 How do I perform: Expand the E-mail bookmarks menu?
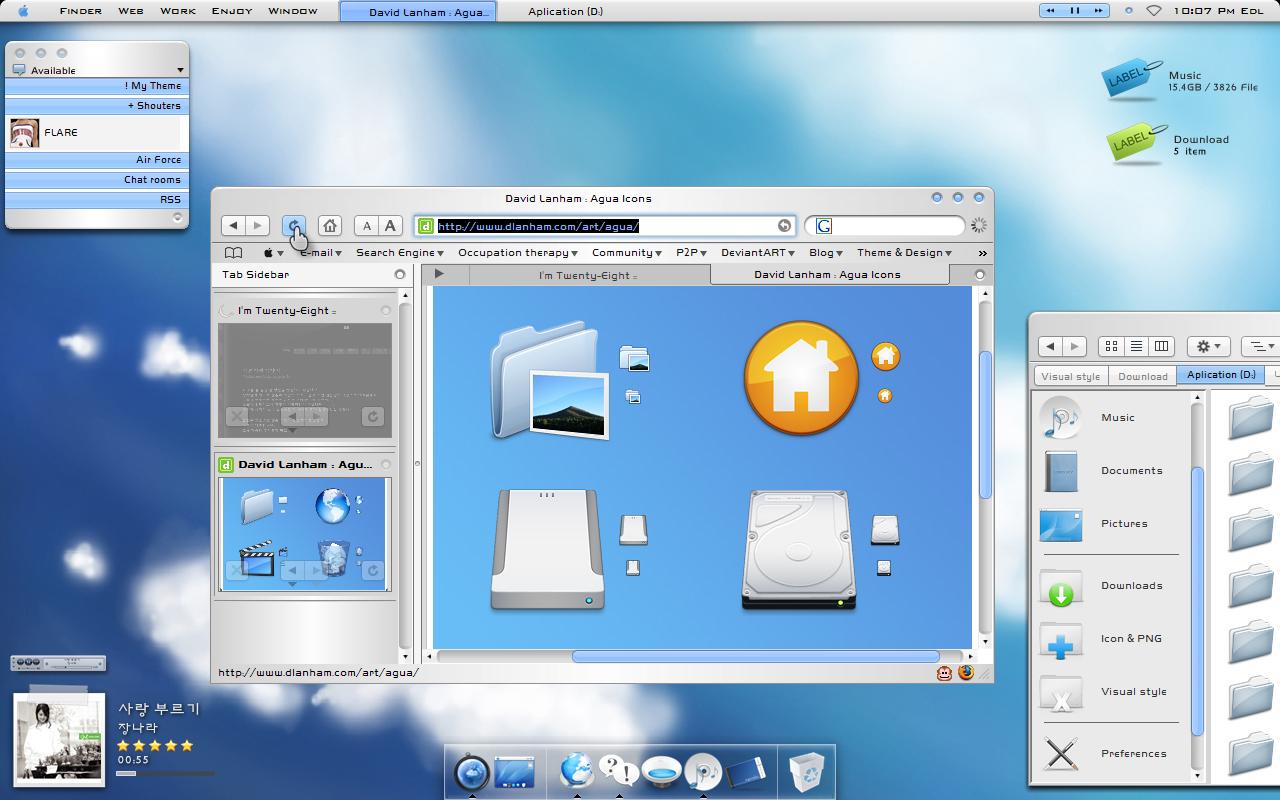pyautogui.click(x=320, y=253)
